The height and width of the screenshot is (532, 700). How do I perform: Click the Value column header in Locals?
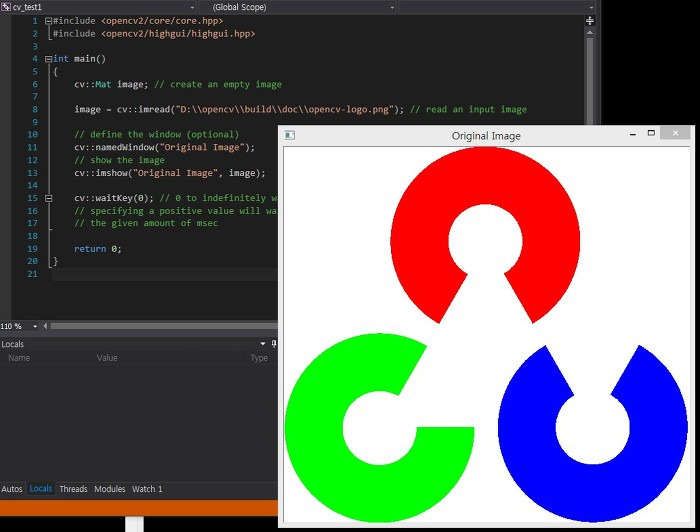107,358
